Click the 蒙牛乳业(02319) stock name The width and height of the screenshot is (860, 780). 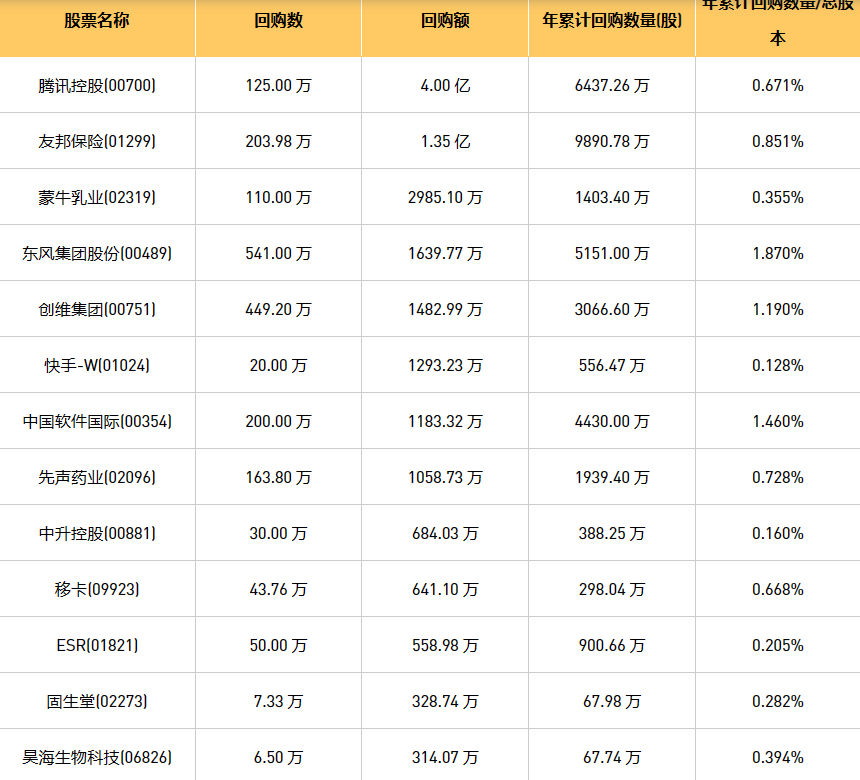[97, 198]
